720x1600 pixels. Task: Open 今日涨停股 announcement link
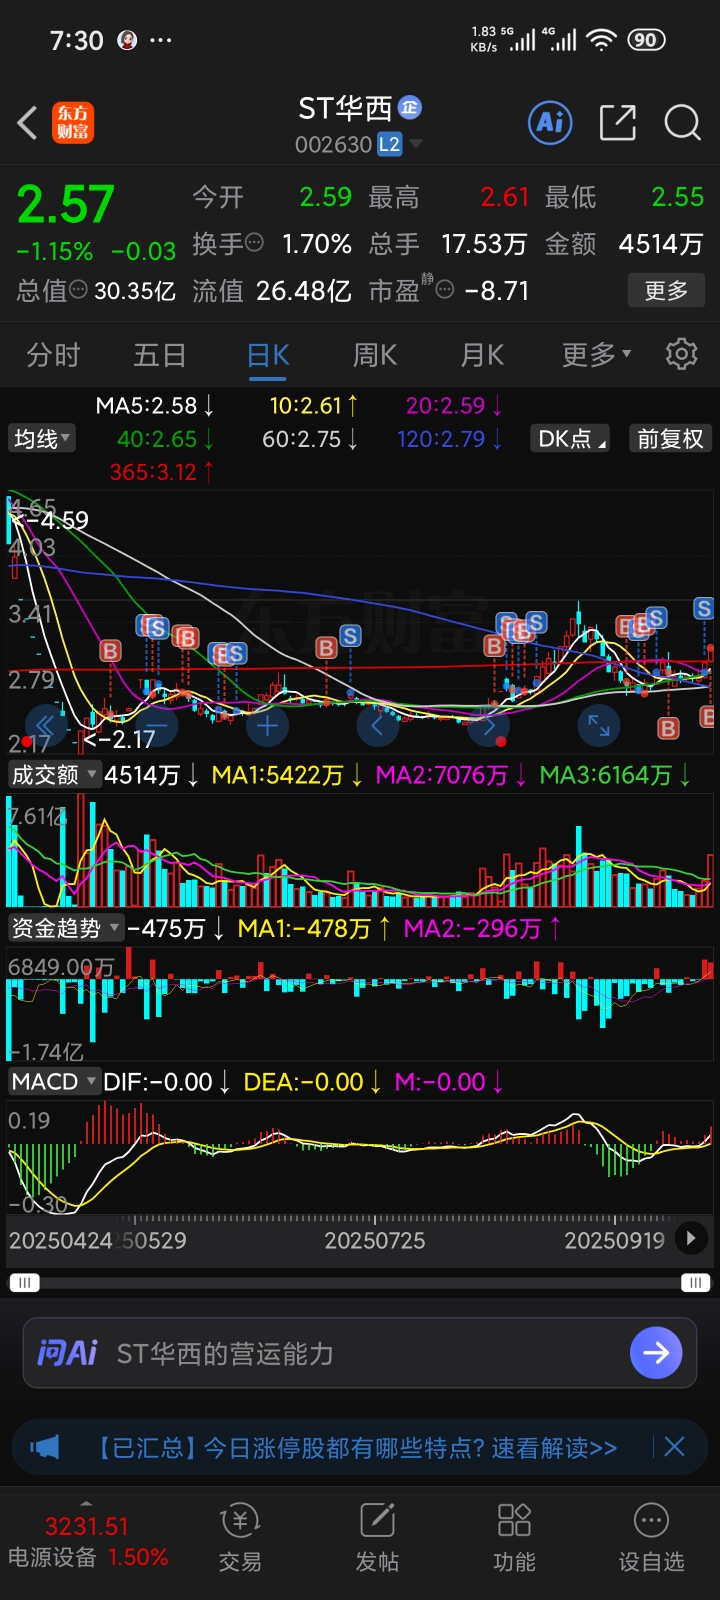(x=355, y=1447)
